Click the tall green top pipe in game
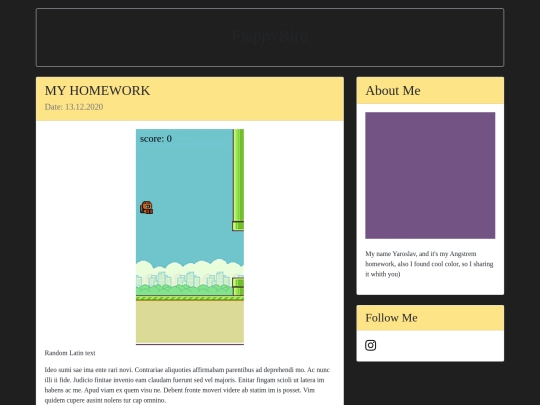Screen dimensions: 540x405 (x=238, y=180)
